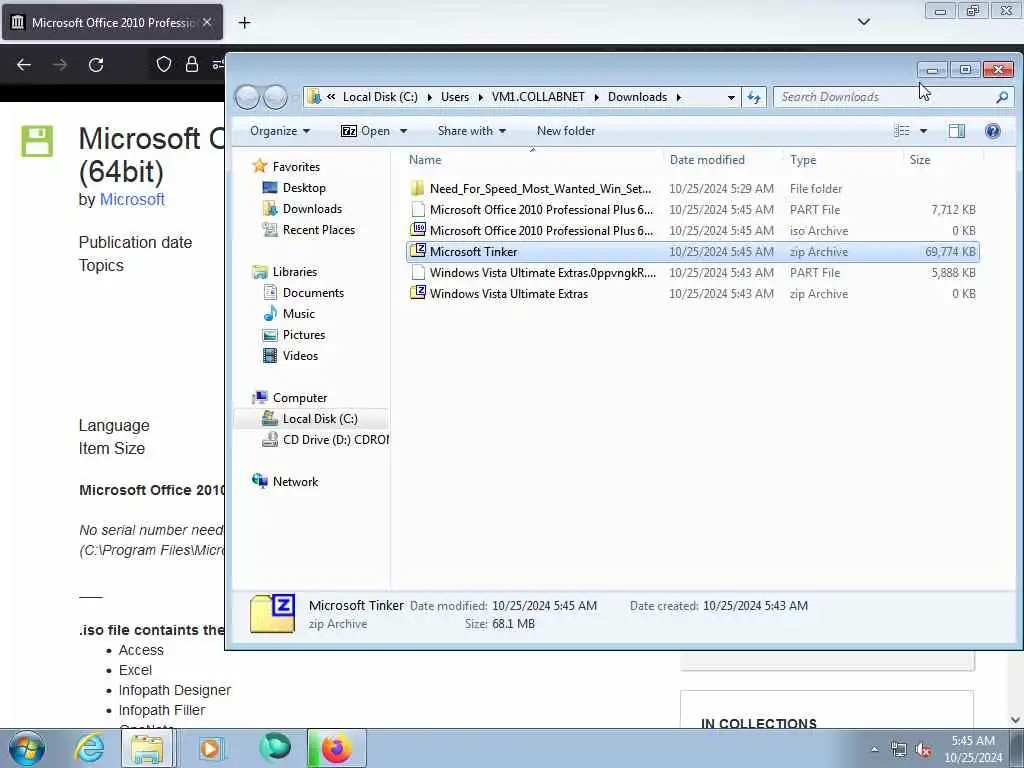Open the Firefox list all tabs arrow
Screen dimensions: 1024x768
coord(863,22)
